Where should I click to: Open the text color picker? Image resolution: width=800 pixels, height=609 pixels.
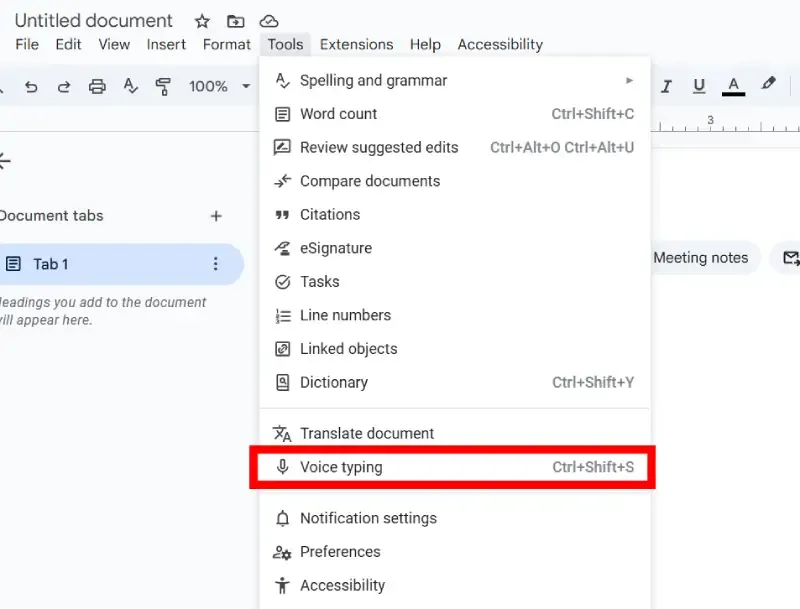tap(734, 86)
